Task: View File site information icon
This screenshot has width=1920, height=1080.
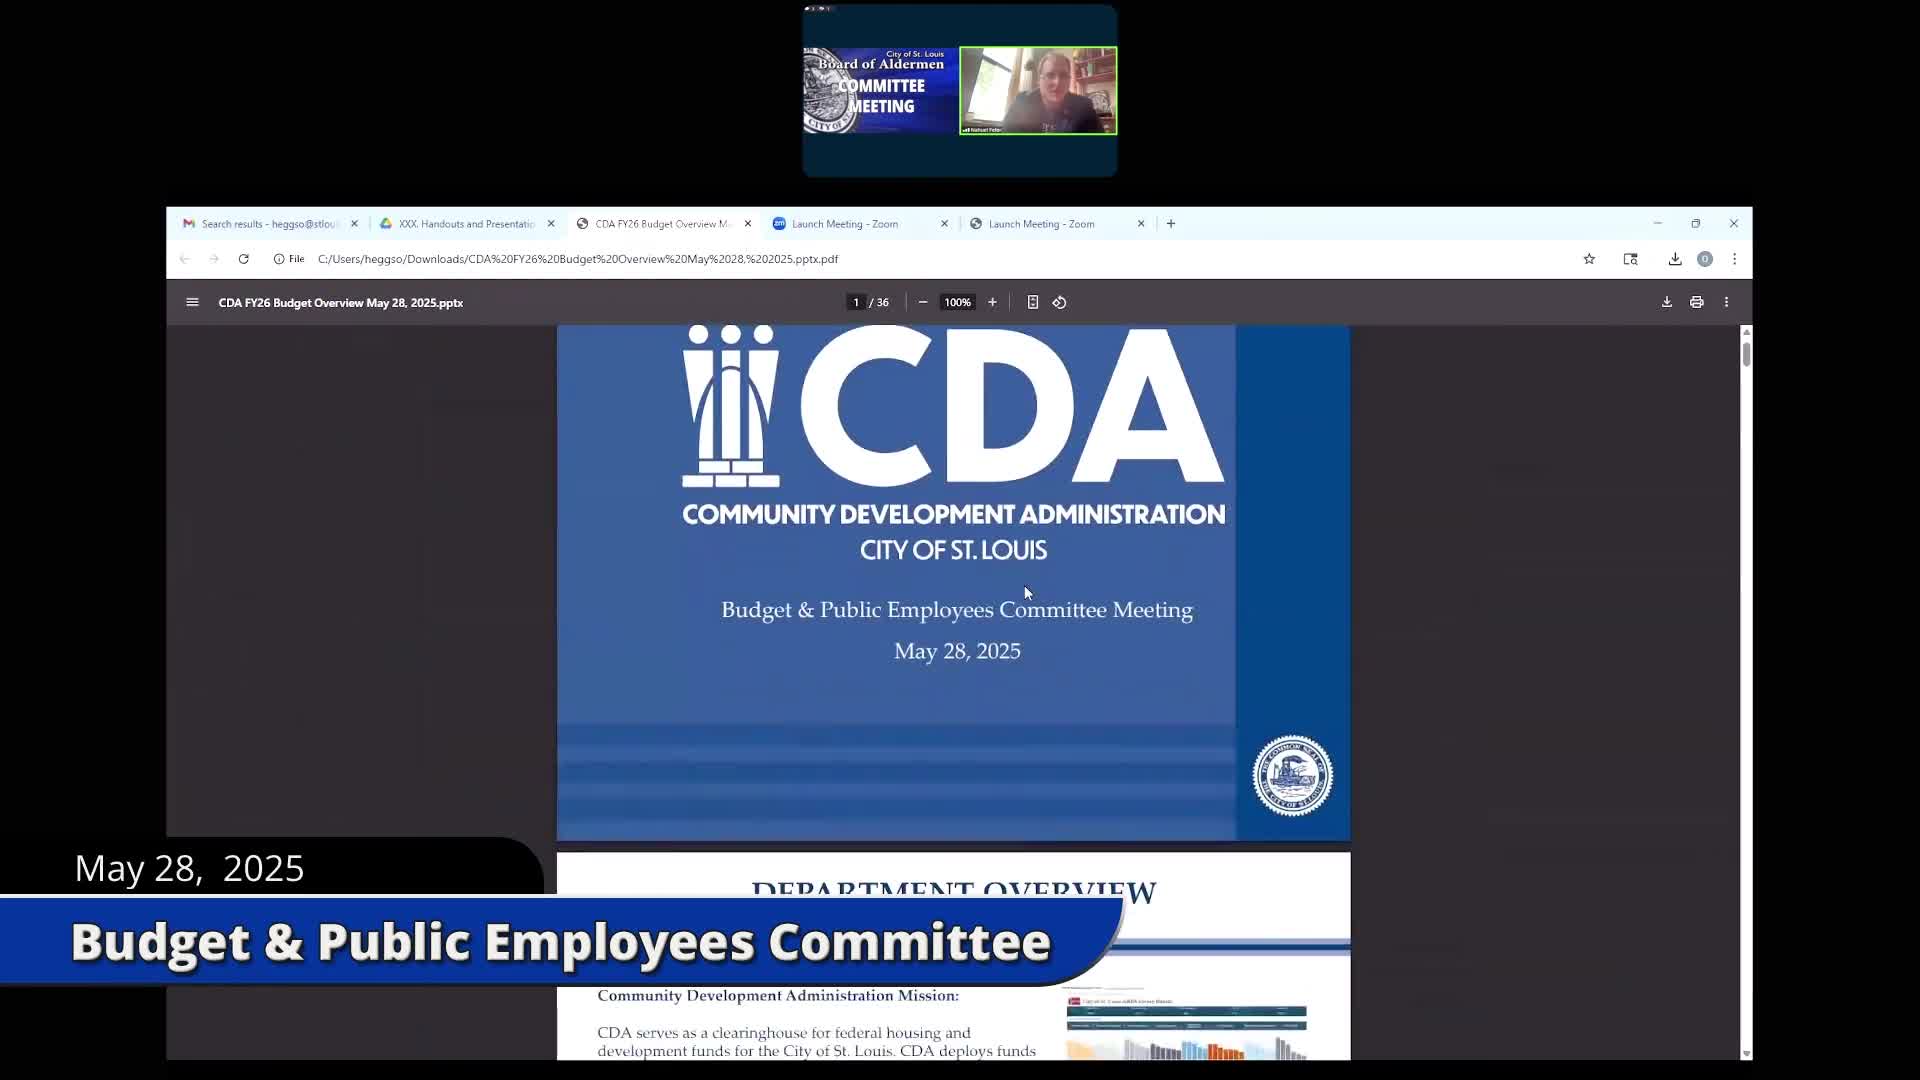Action: (289, 259)
